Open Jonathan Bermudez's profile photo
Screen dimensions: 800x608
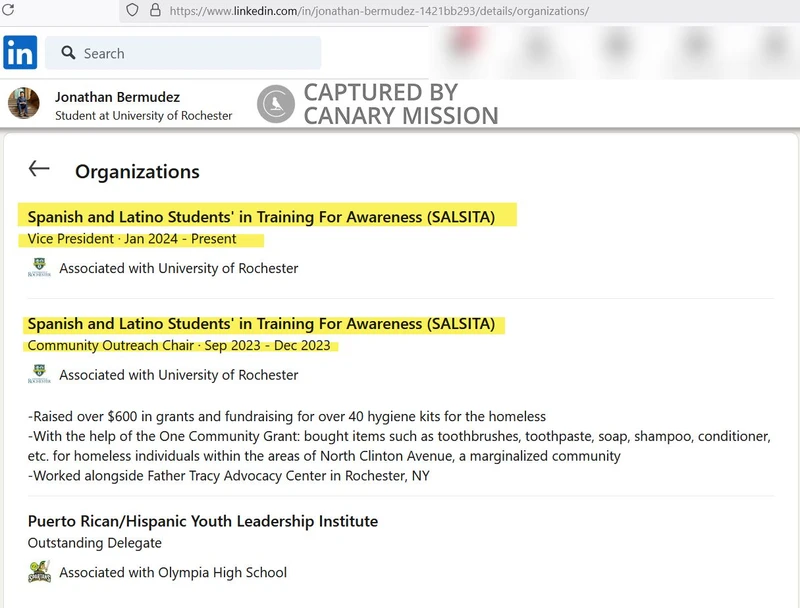click(x=23, y=103)
